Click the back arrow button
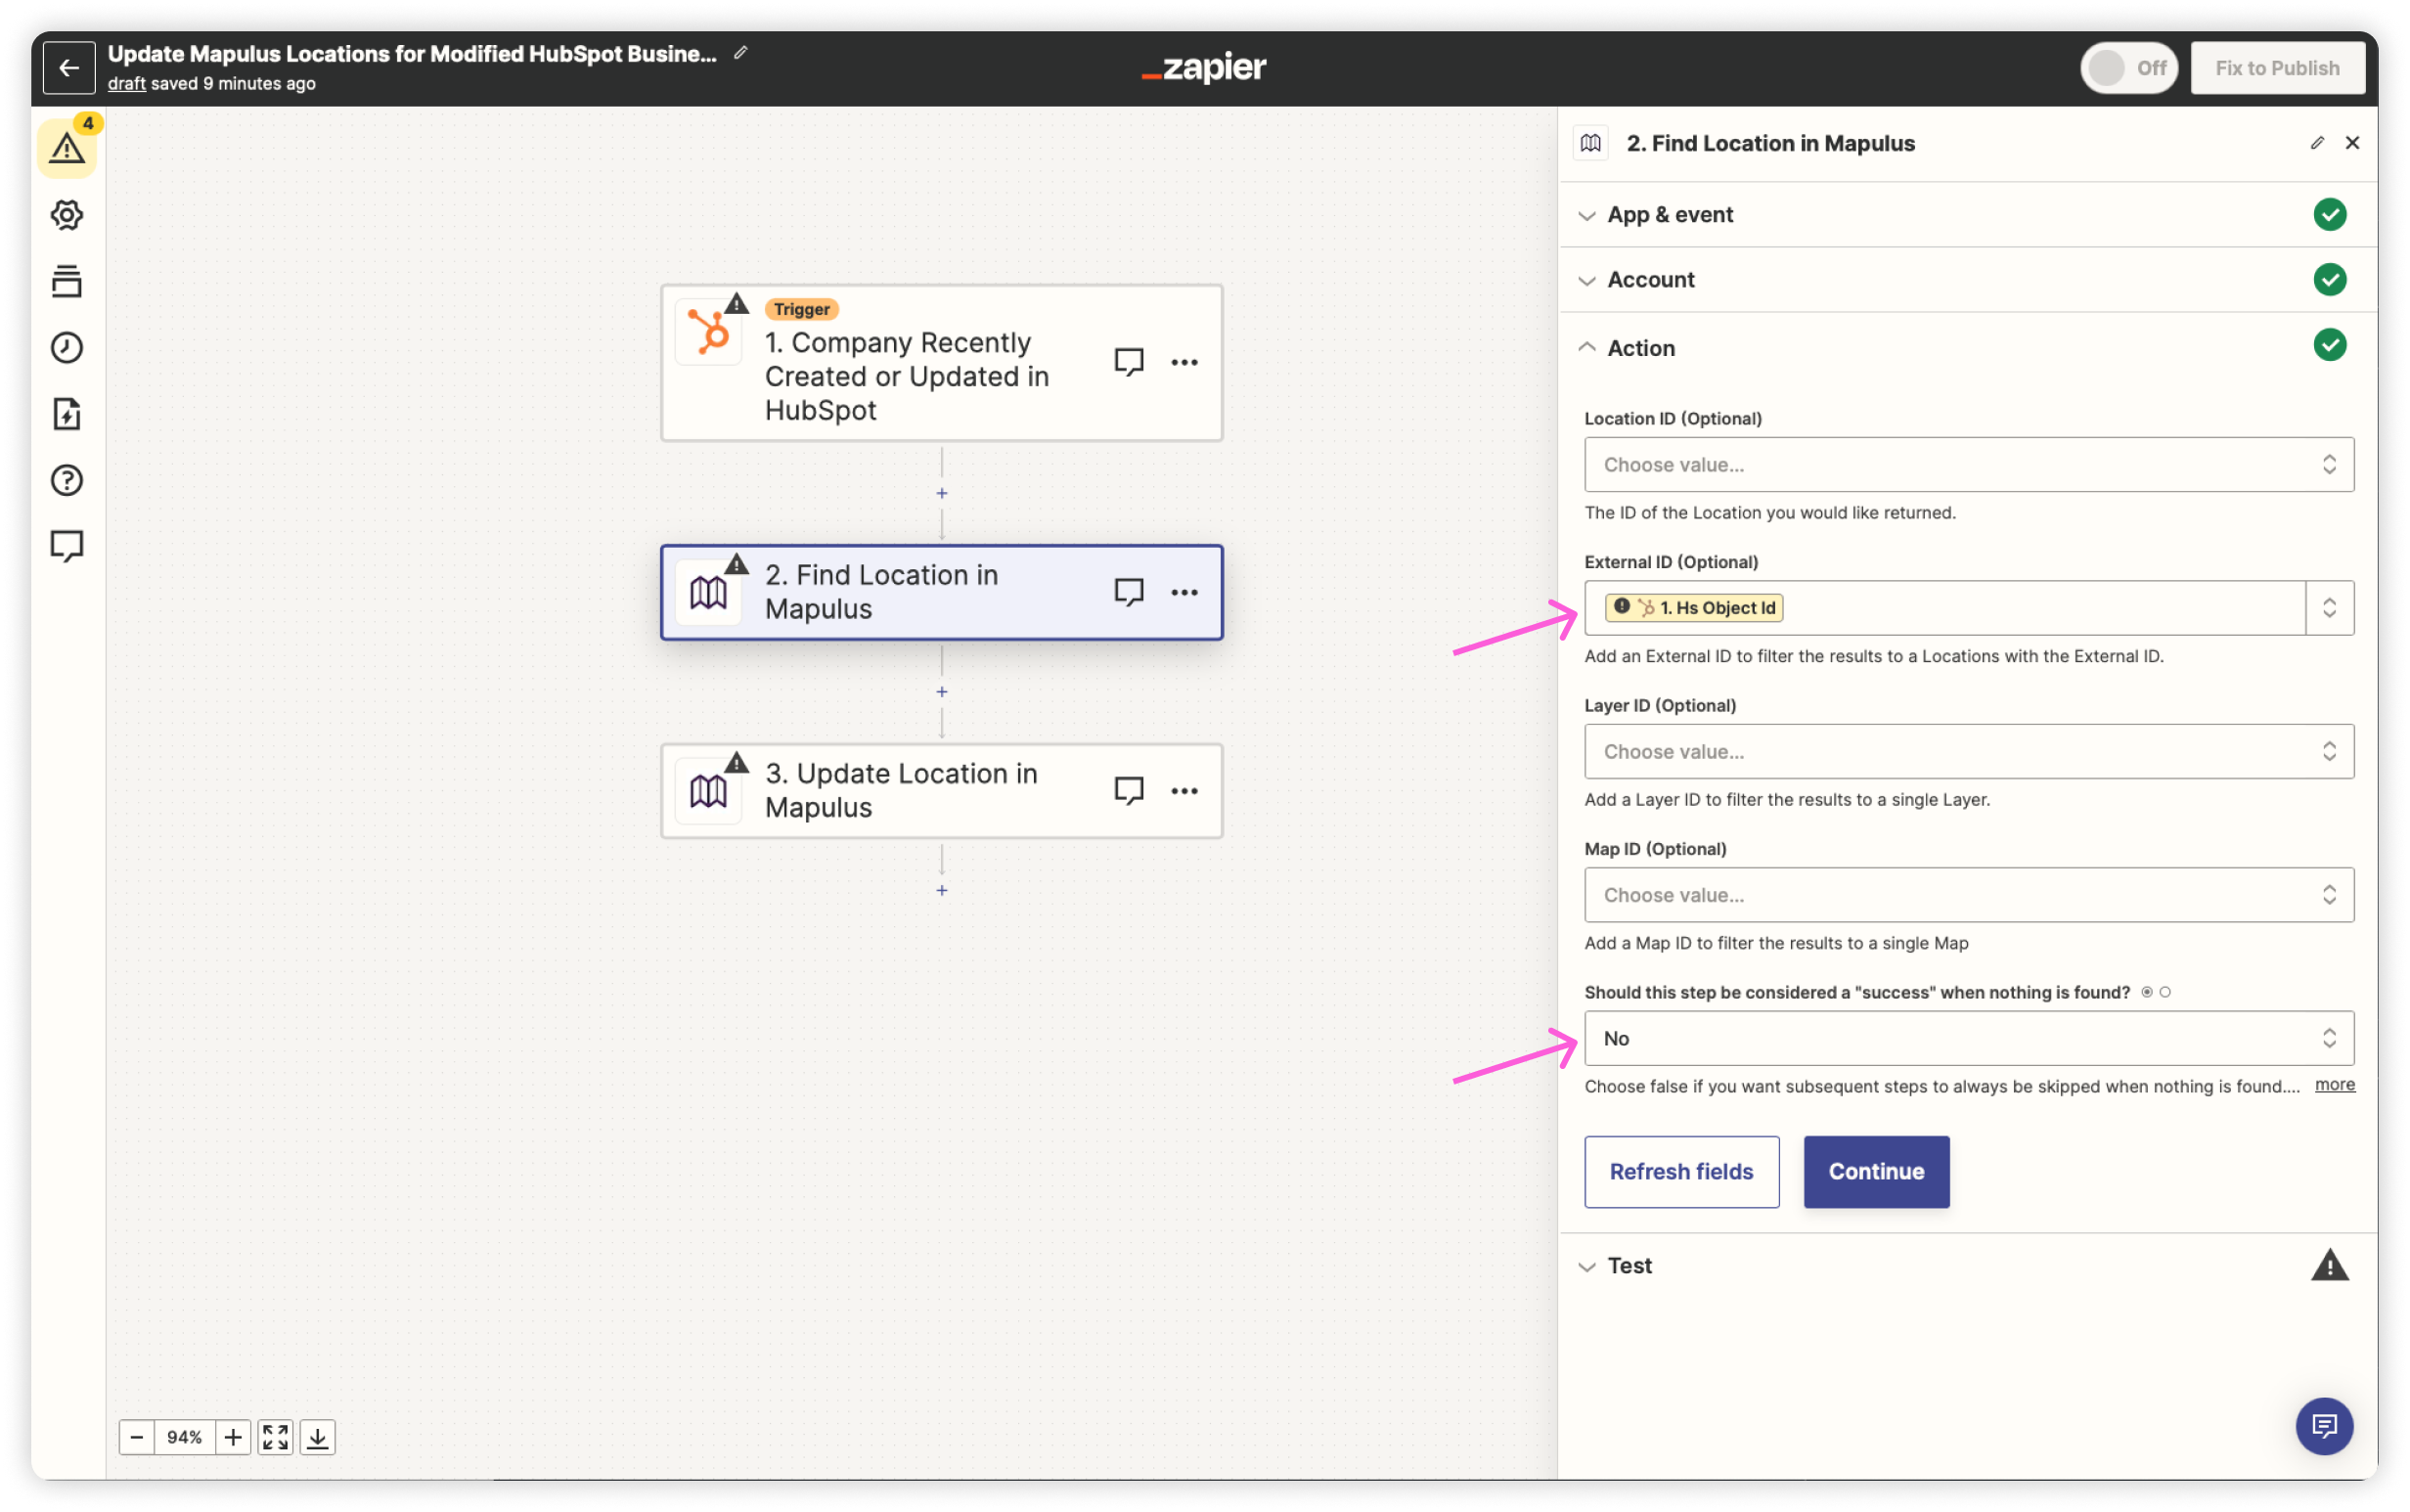This screenshot has height=1512, width=2410. tap(69, 68)
